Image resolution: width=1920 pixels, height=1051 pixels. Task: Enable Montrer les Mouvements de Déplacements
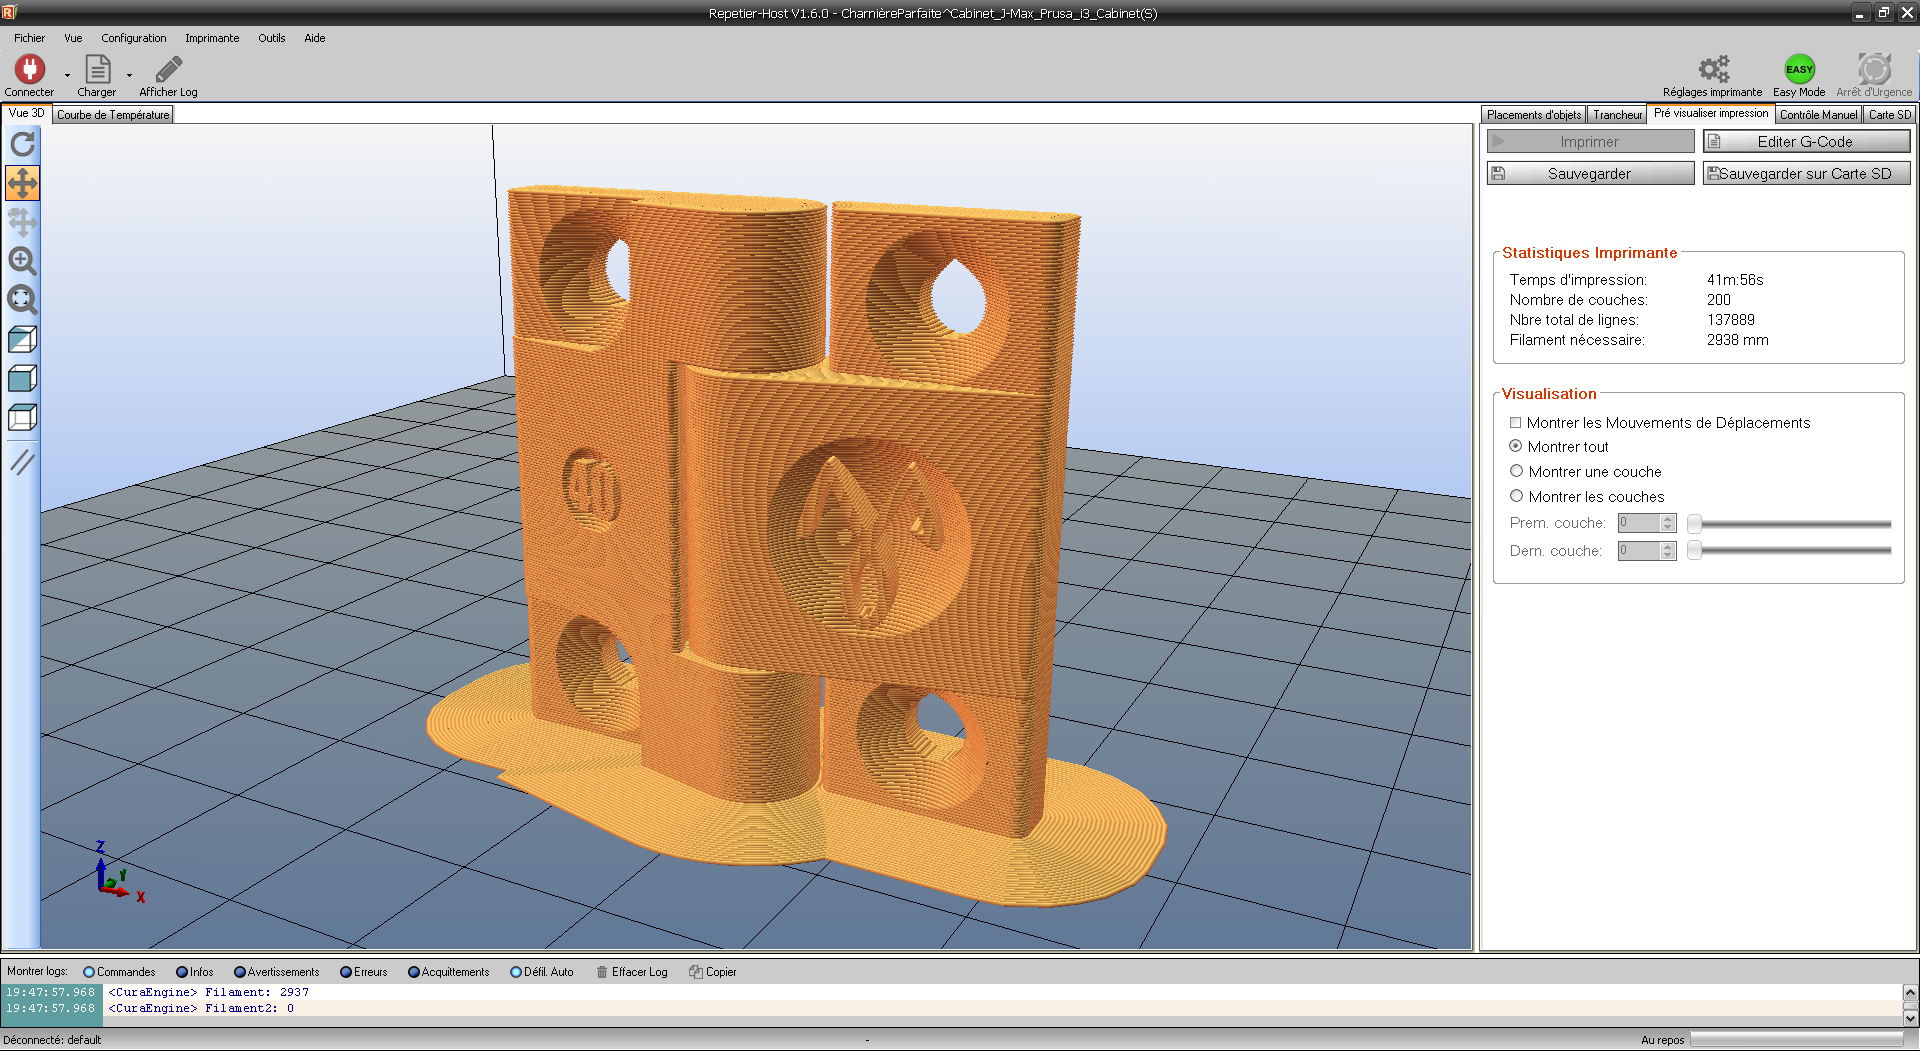(1516, 422)
